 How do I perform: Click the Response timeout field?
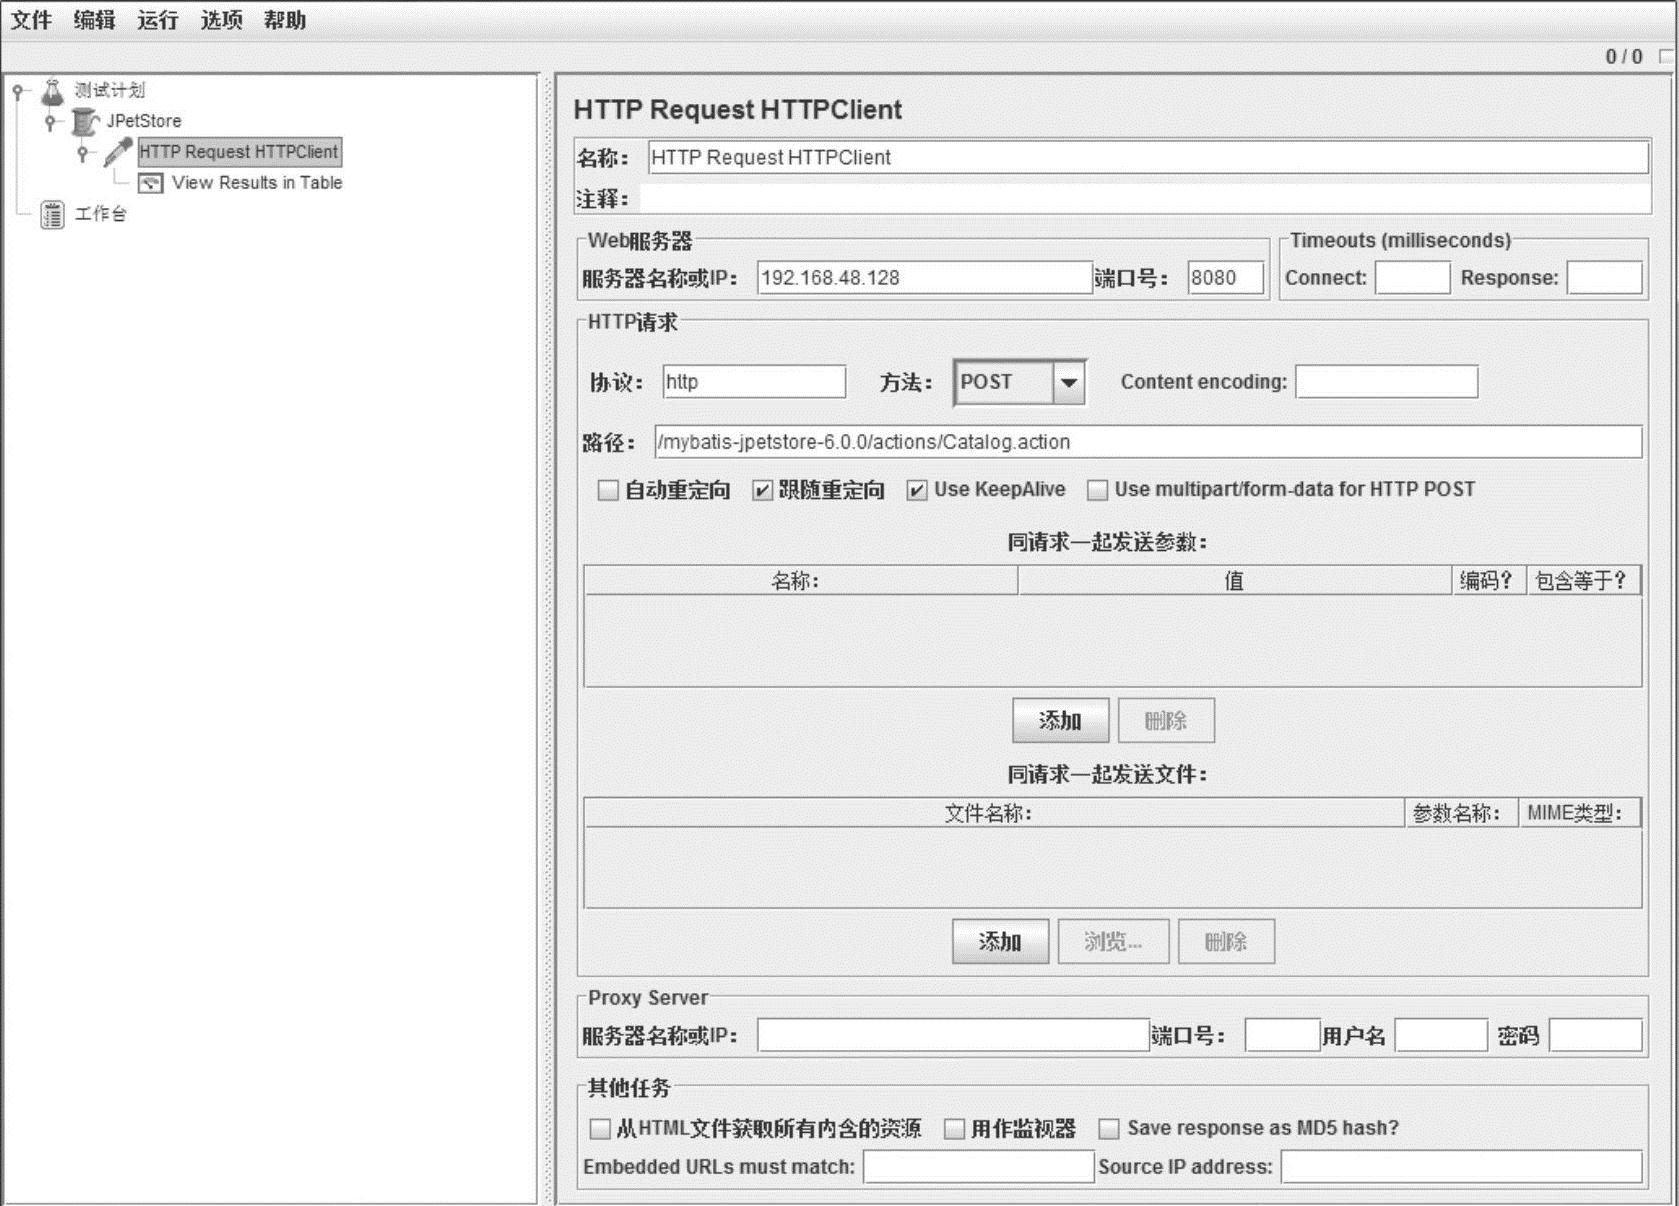point(1604,278)
